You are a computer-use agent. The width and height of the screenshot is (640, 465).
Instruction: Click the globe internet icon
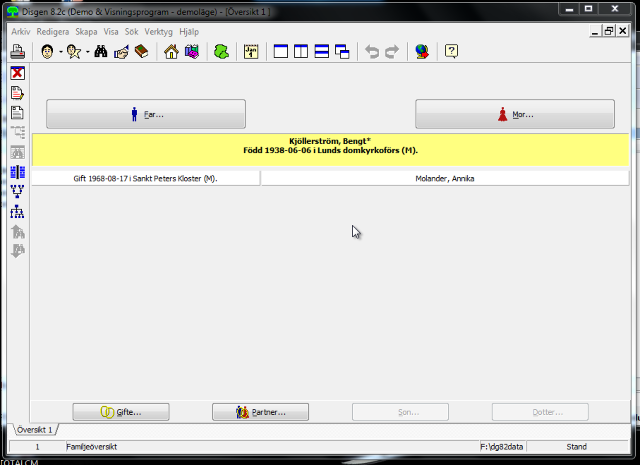(x=422, y=52)
